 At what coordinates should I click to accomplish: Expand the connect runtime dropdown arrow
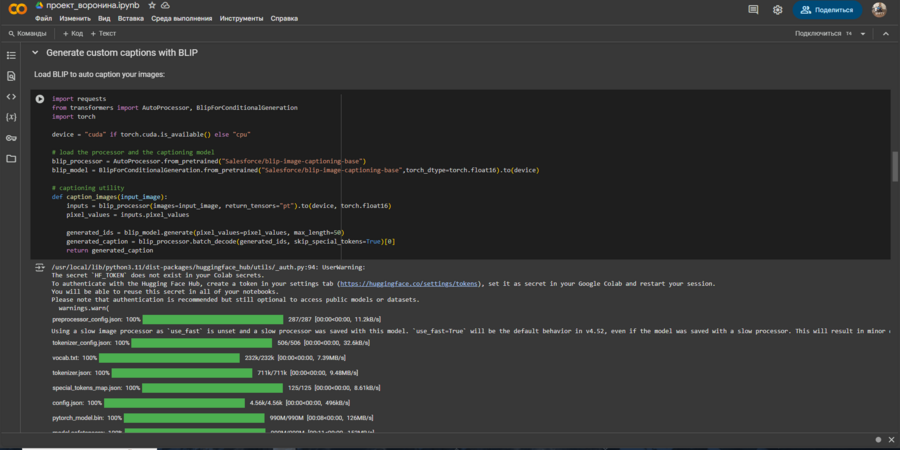coord(861,33)
